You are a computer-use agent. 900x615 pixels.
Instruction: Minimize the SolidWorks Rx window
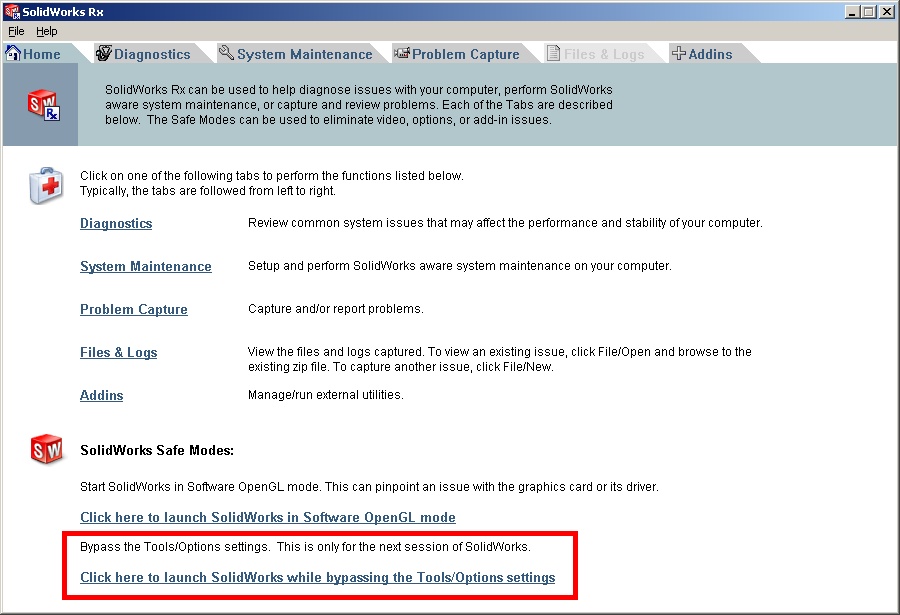click(852, 11)
